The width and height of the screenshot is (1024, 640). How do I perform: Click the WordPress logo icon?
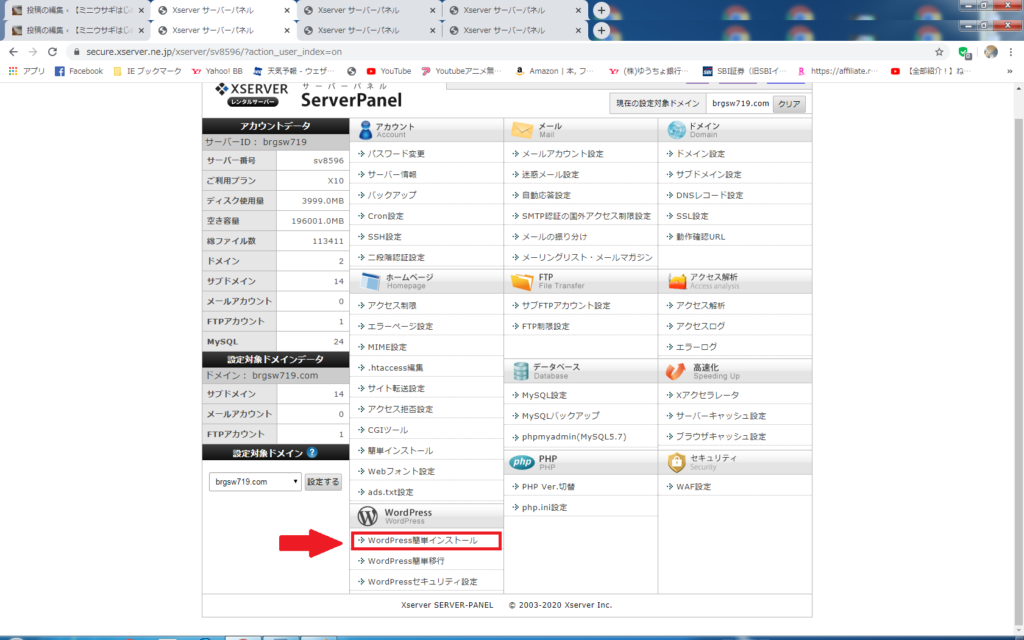(x=366, y=516)
